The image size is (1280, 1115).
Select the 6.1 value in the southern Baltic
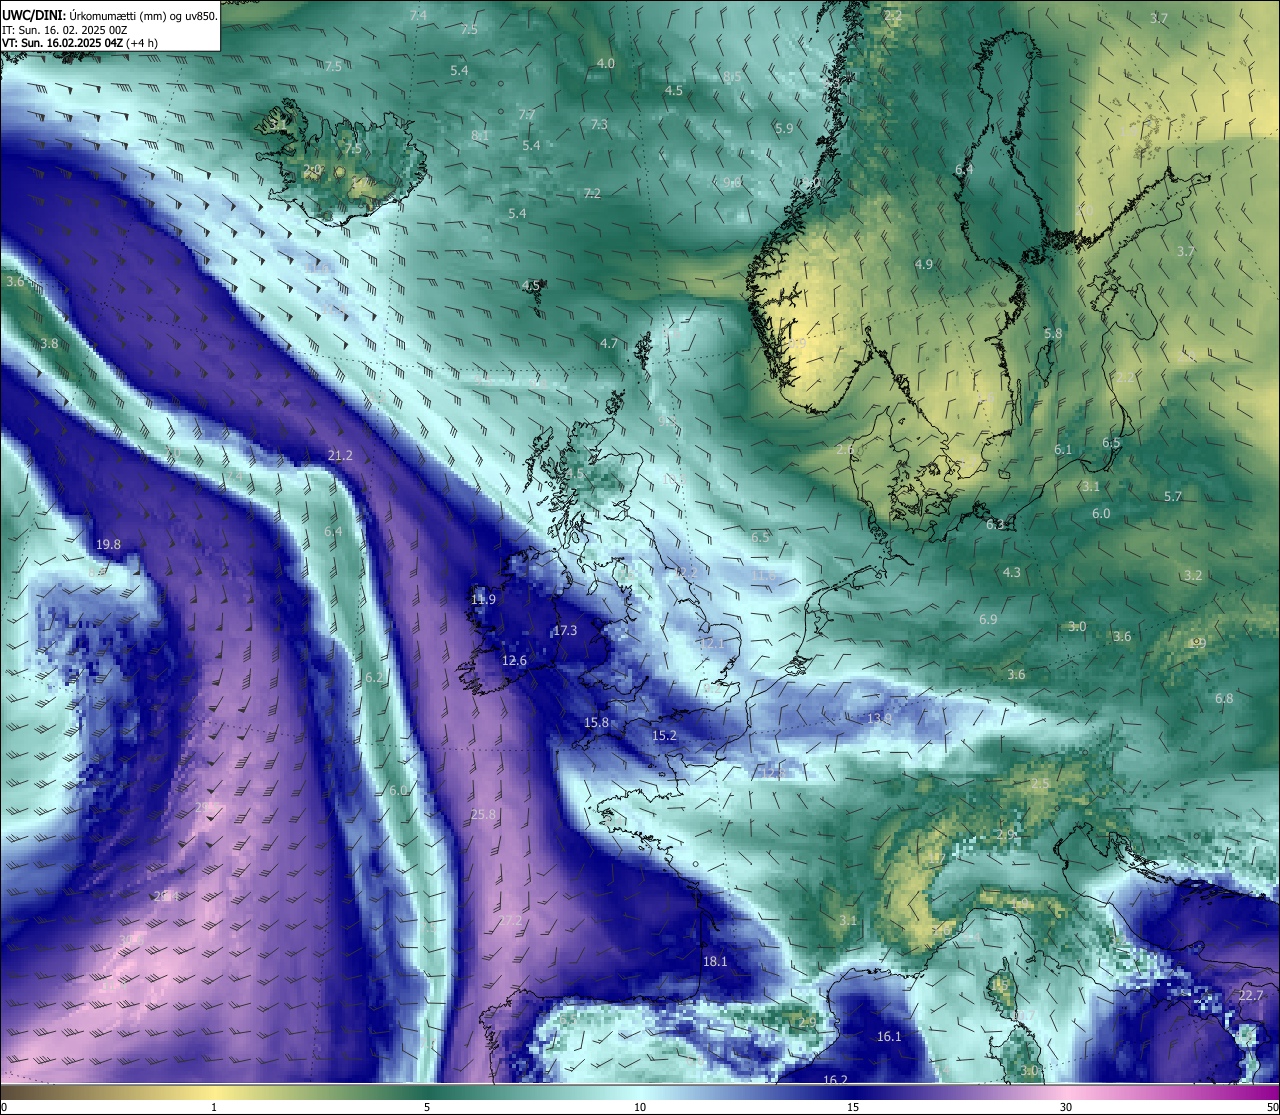pyautogui.click(x=1063, y=450)
